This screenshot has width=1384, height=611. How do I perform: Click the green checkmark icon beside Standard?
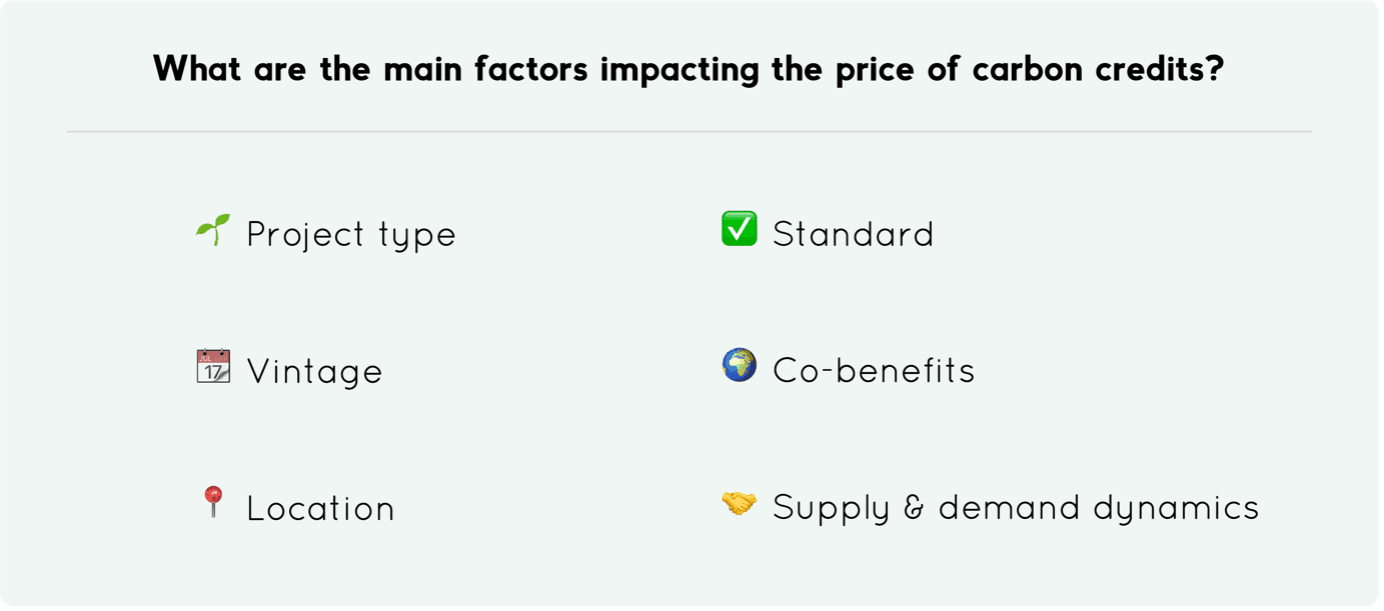(739, 229)
